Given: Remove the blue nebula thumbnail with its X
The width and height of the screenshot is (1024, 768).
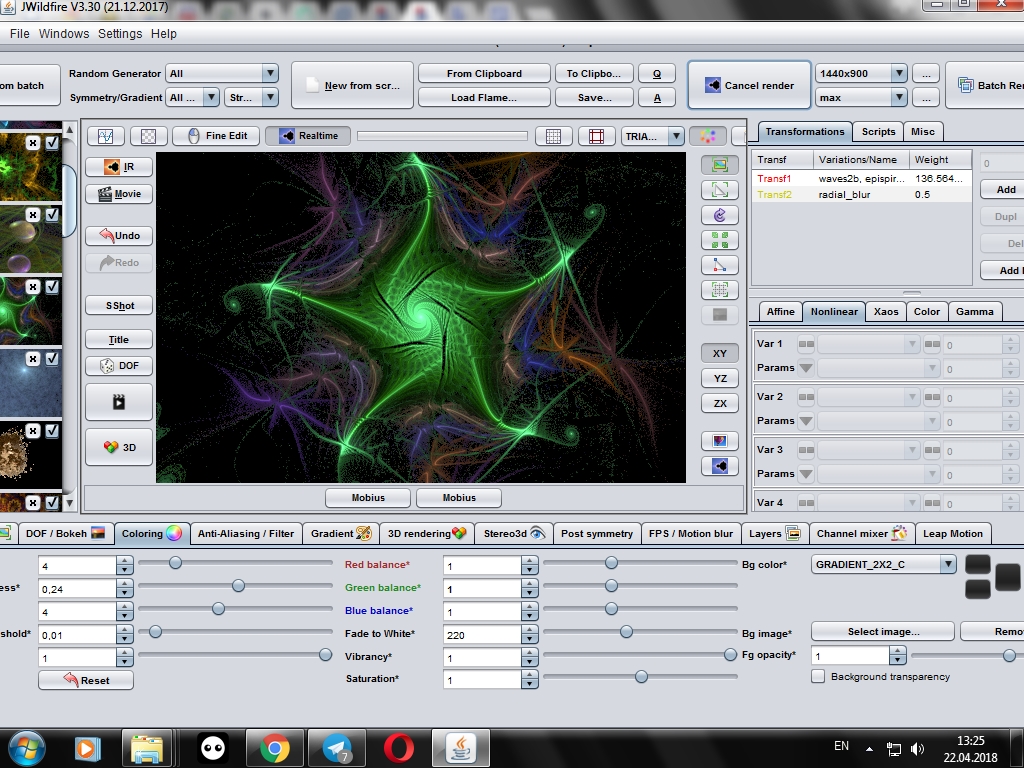Looking at the screenshot, I should coord(33,359).
